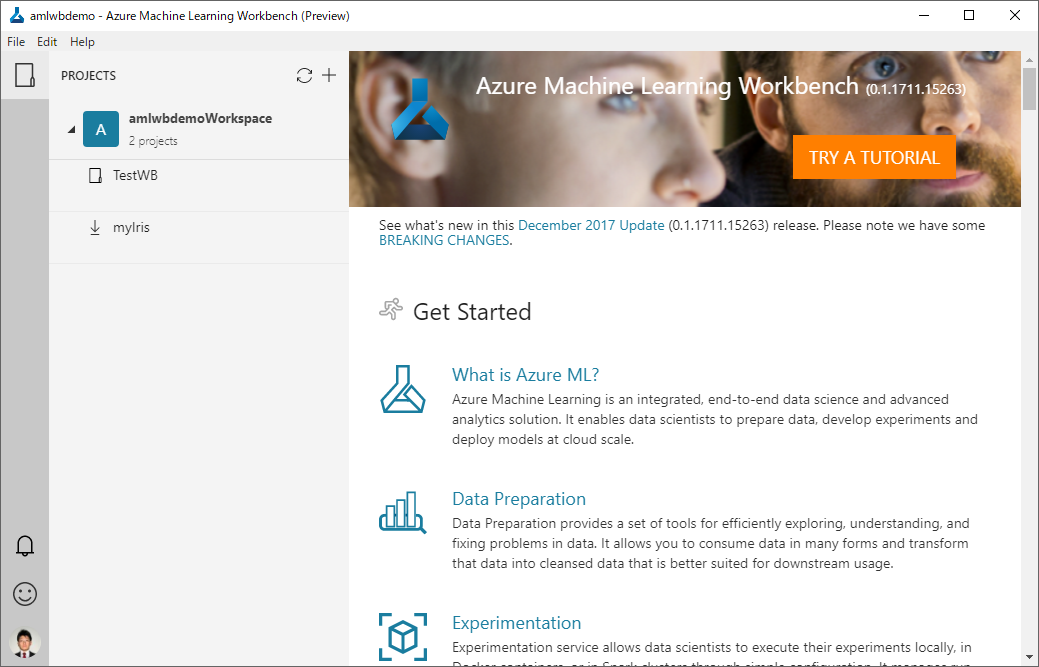Screen dimensions: 1039x667
Task: Click the vertical scrollbar thumb
Action: [1029, 89]
